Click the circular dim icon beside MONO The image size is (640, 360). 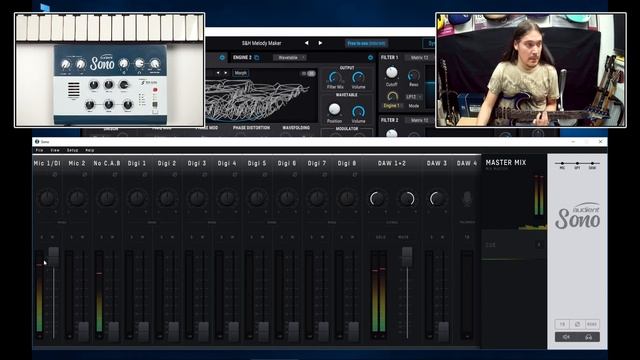pos(577,324)
